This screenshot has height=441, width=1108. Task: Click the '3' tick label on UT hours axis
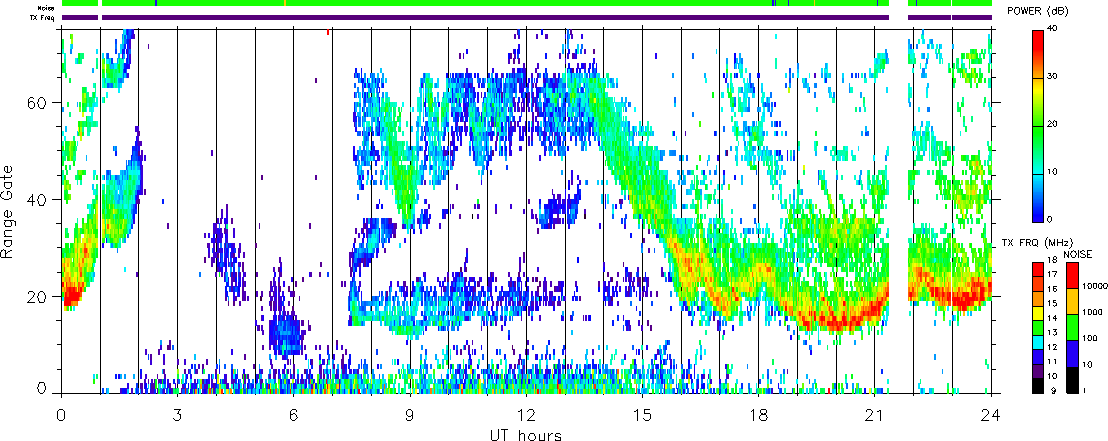click(177, 414)
